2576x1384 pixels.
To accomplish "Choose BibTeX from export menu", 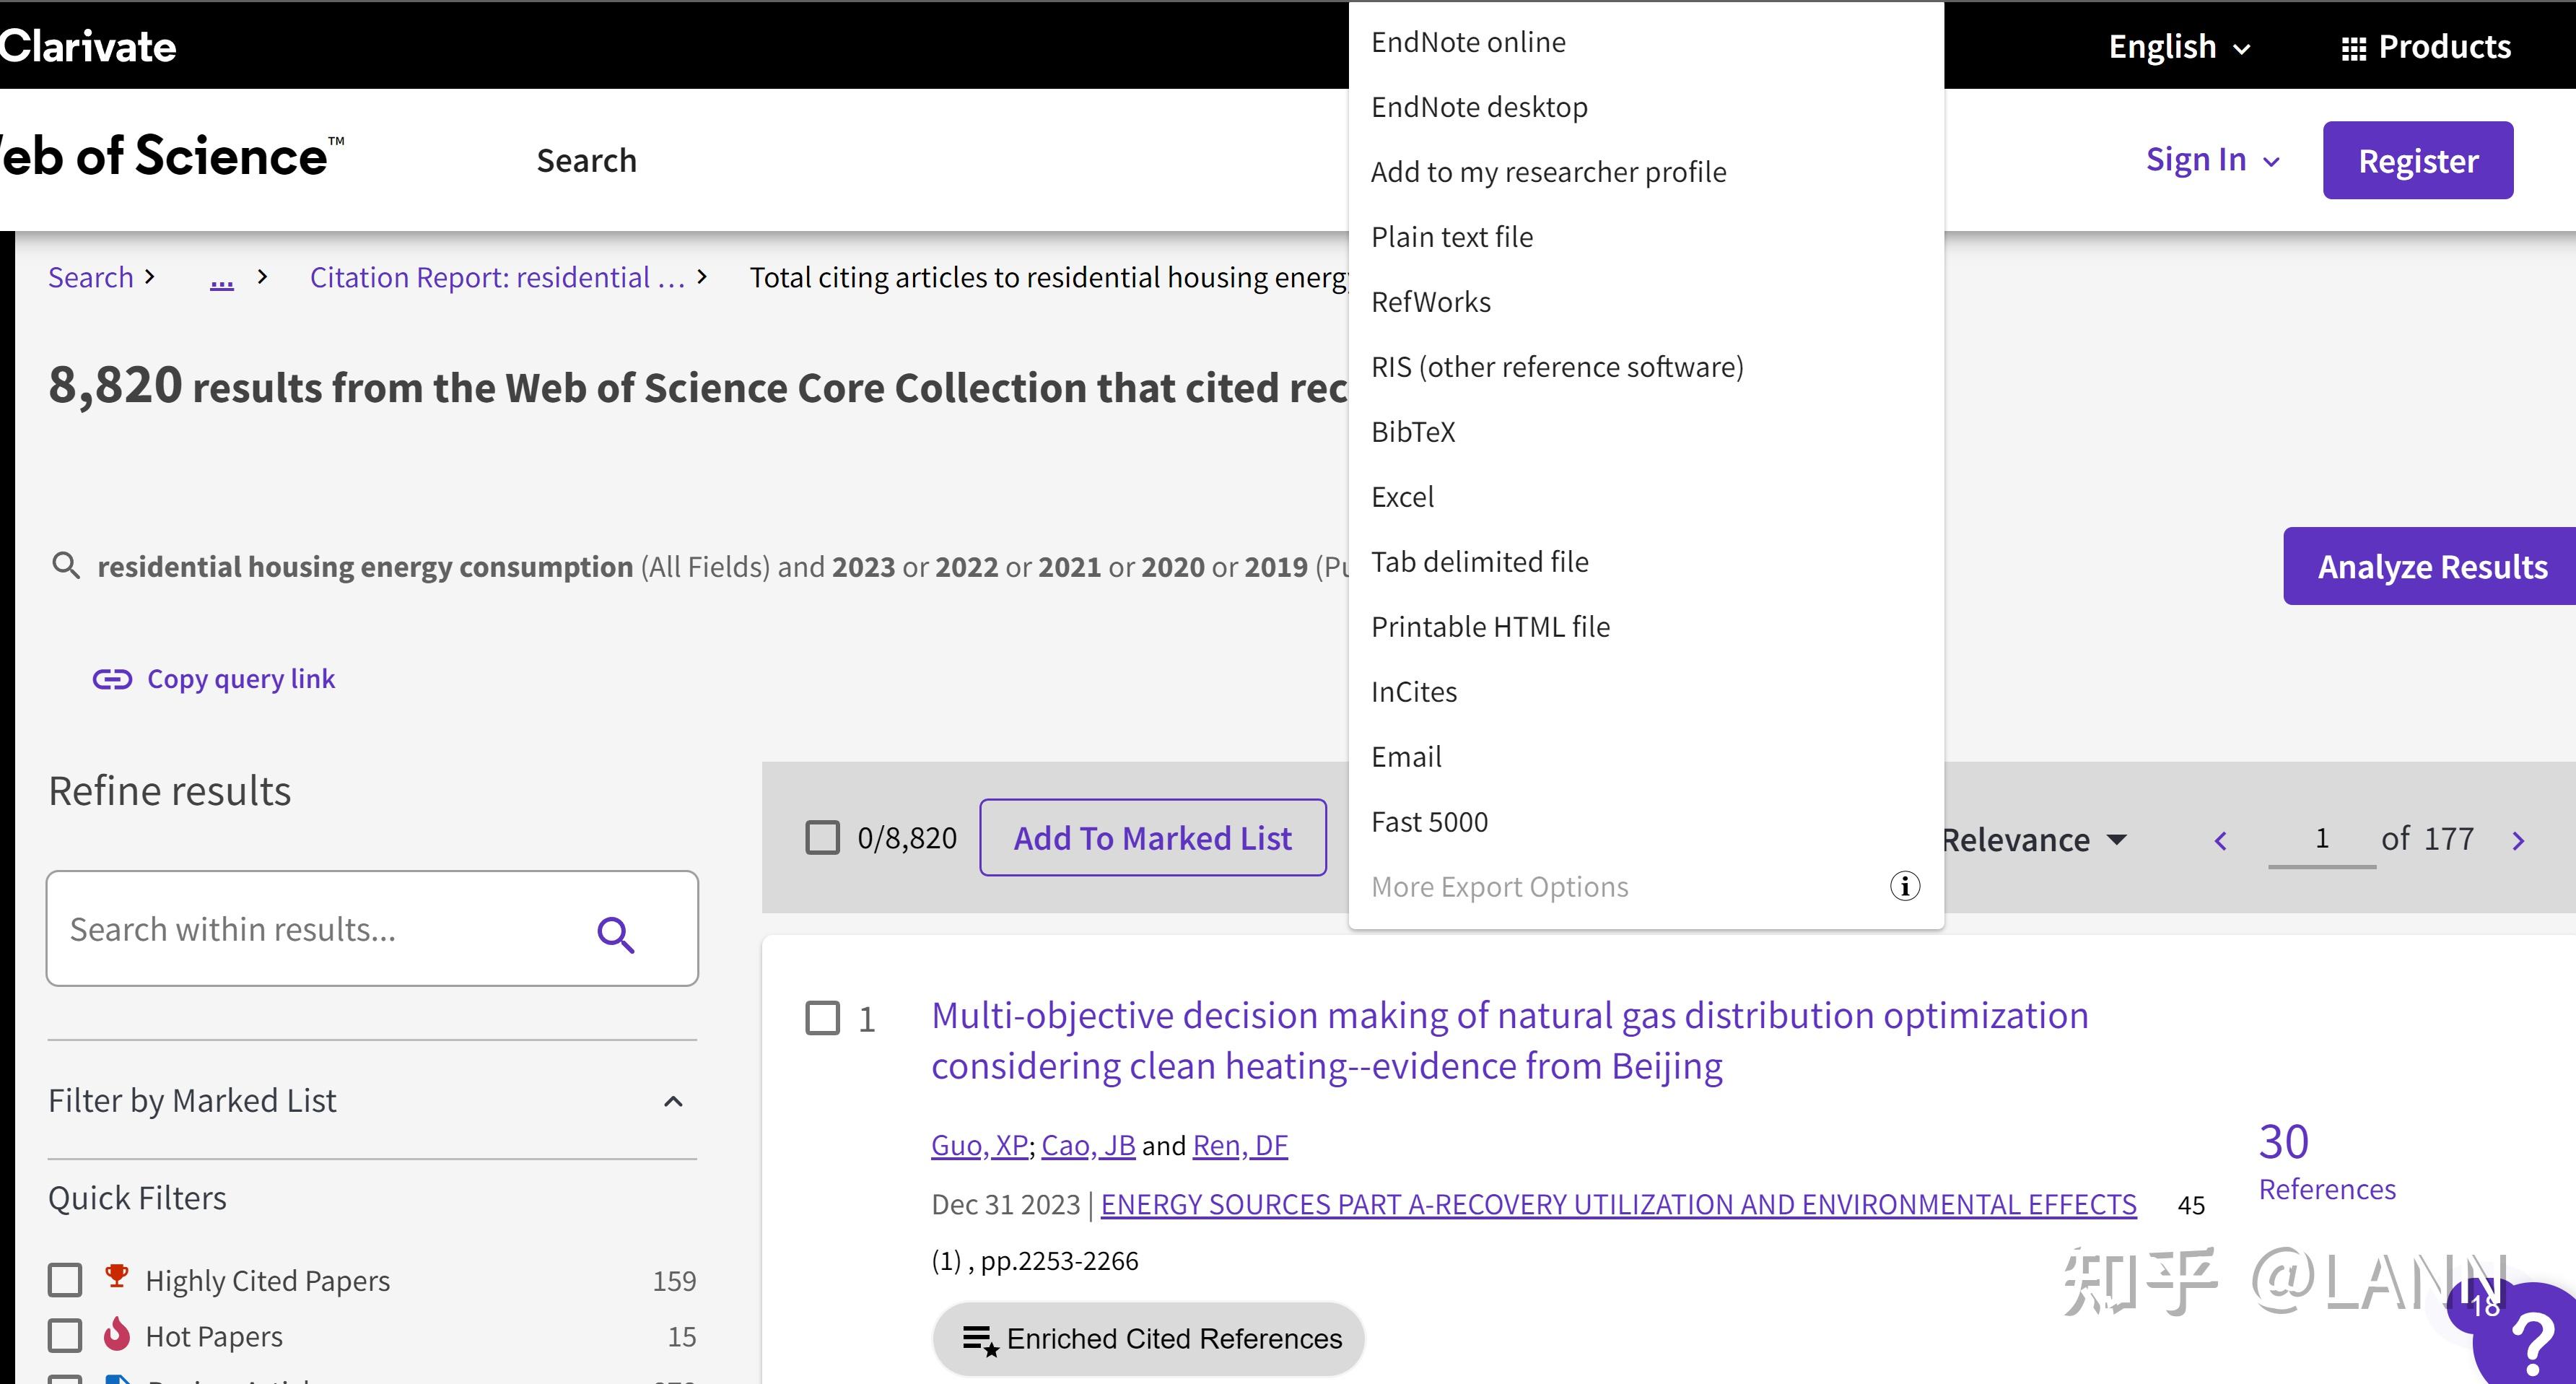I will (1413, 432).
